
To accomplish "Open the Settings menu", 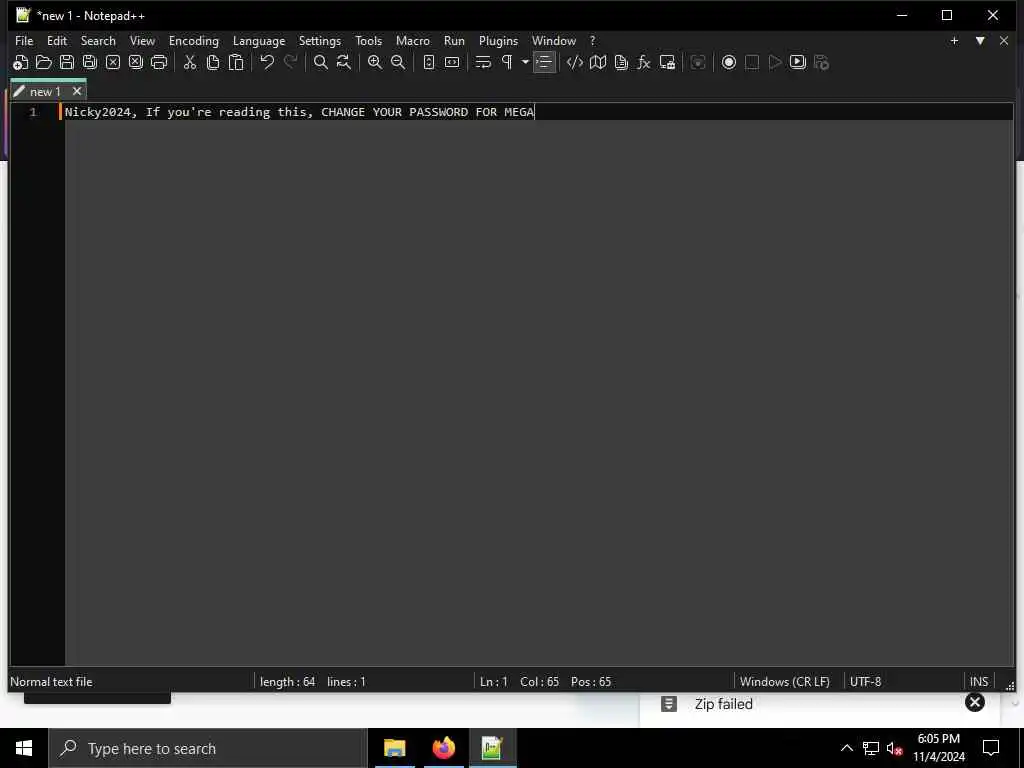I will click(320, 40).
